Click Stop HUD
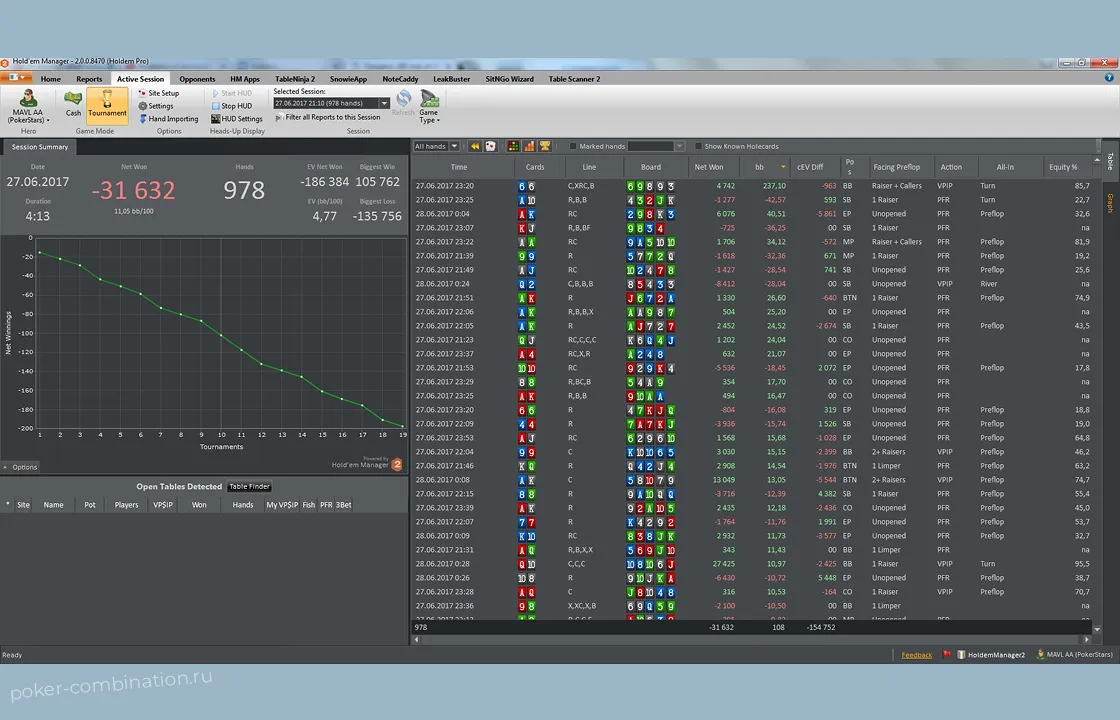The height and width of the screenshot is (720, 1120). 236,106
